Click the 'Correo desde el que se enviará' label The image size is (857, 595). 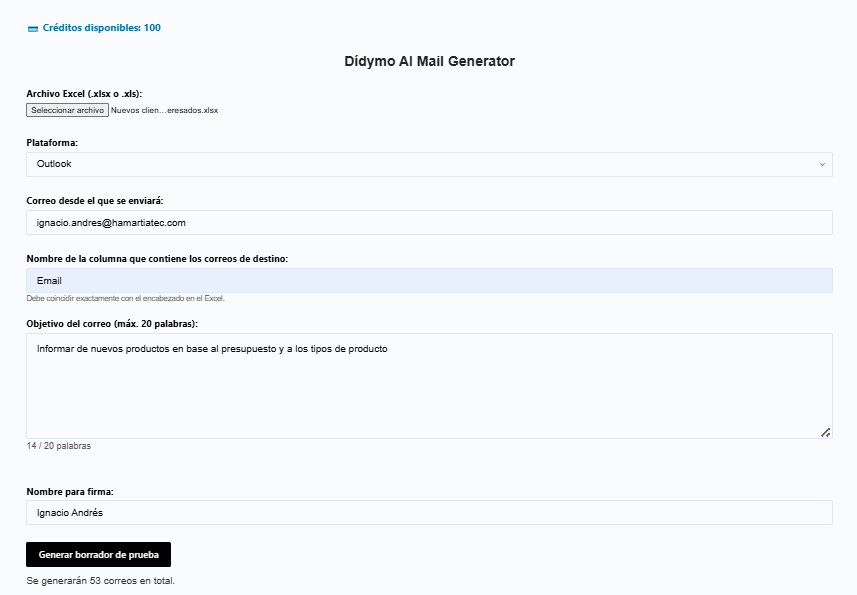pos(101,201)
